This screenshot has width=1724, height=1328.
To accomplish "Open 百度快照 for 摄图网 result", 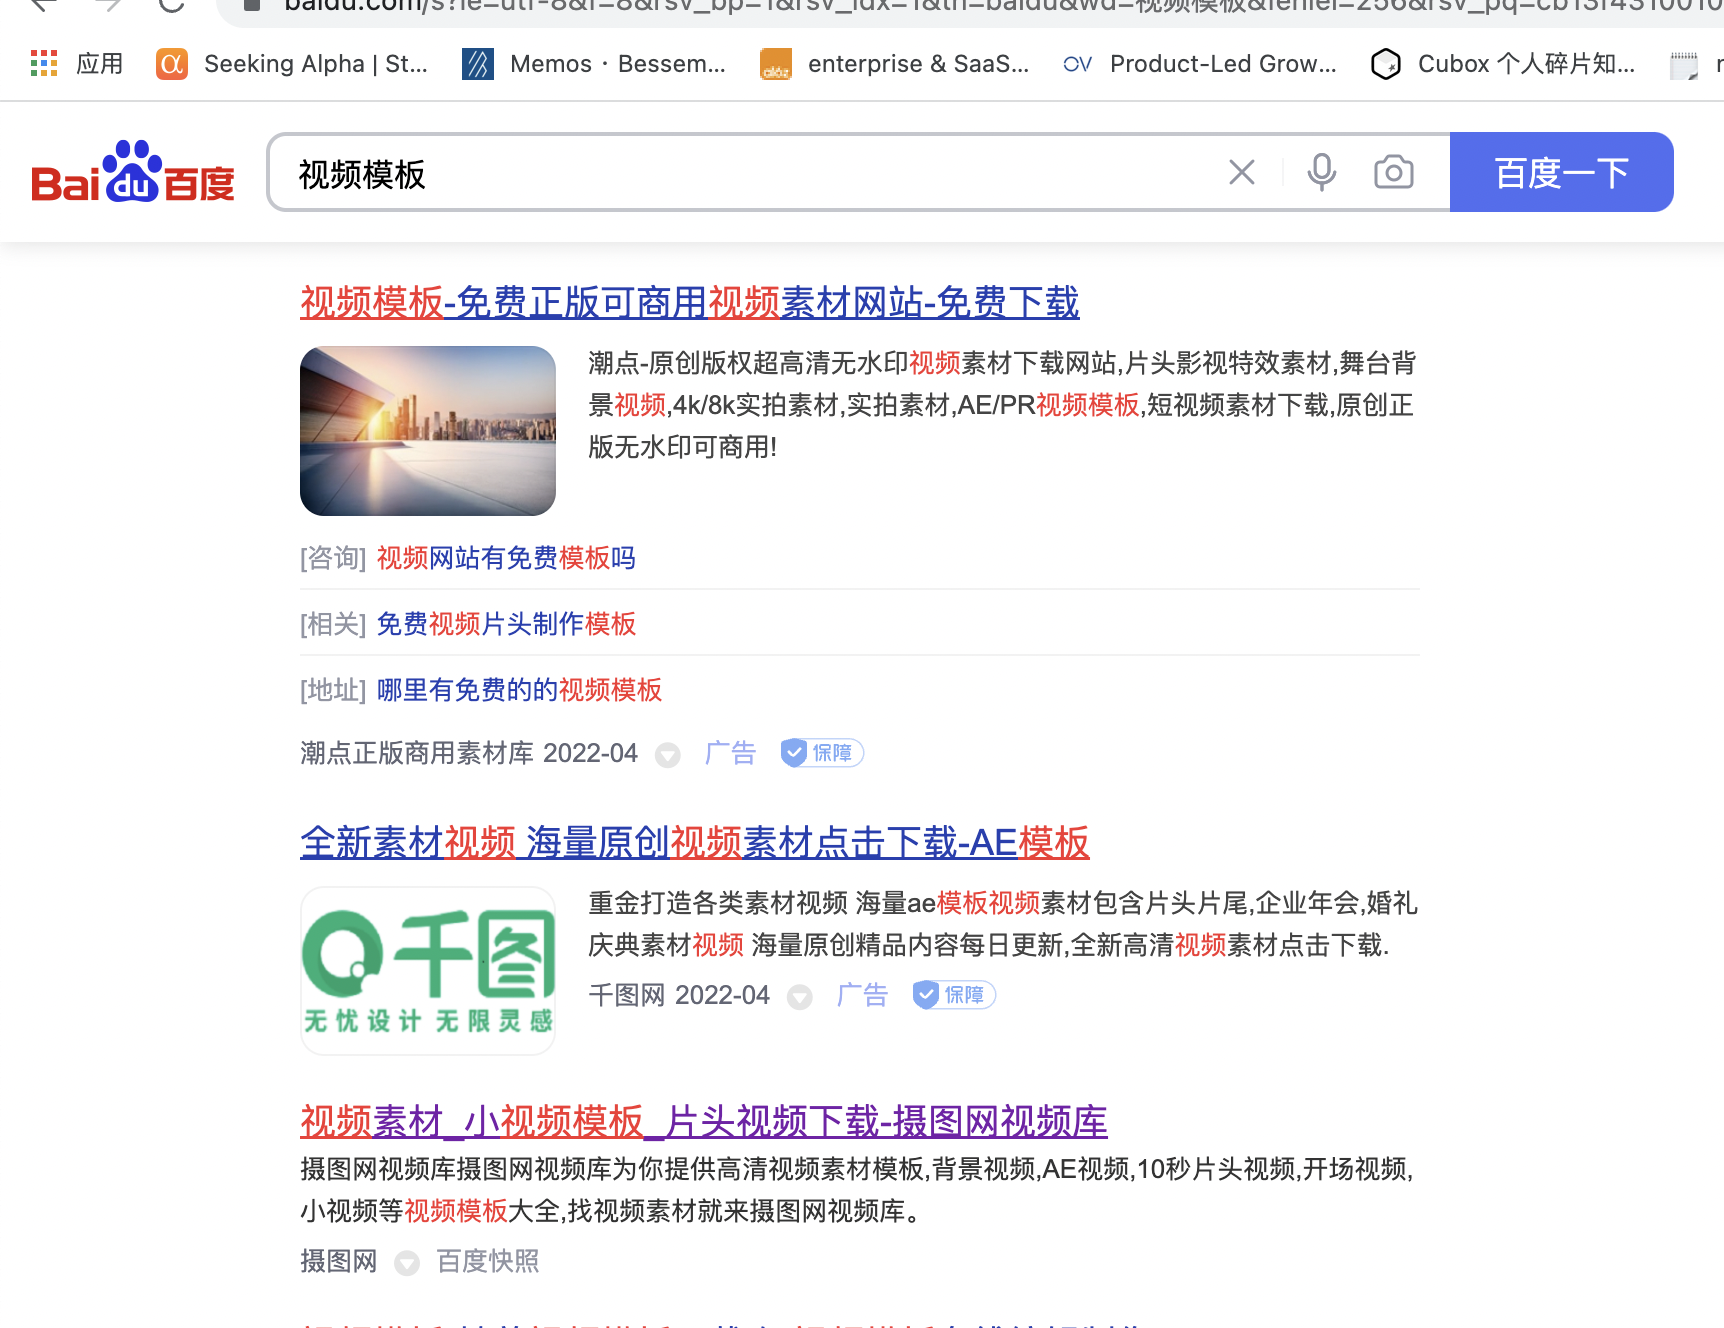I will pyautogui.click(x=488, y=1261).
